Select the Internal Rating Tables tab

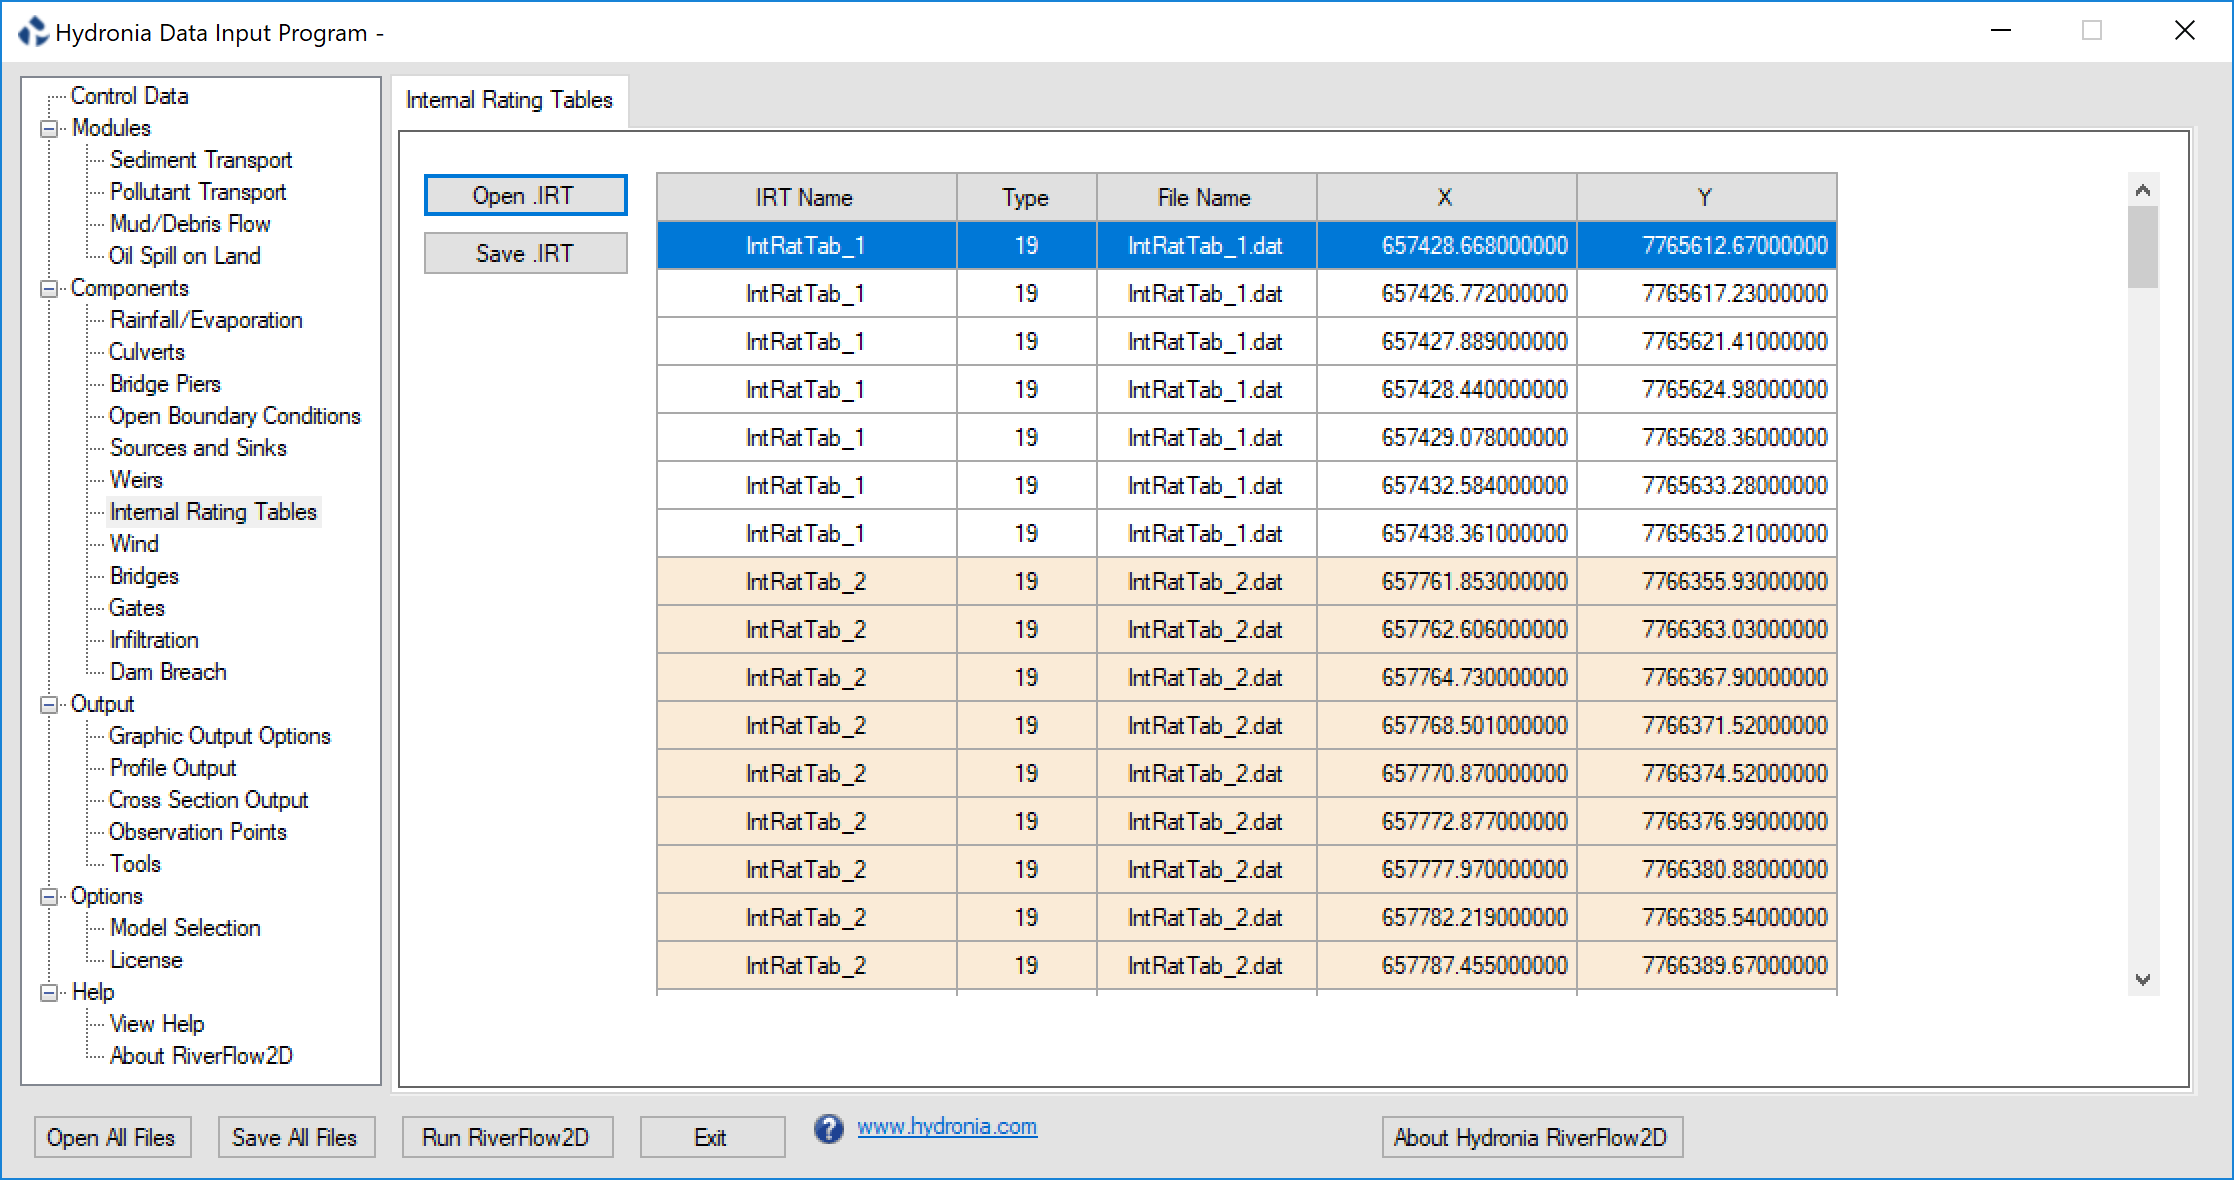509,100
